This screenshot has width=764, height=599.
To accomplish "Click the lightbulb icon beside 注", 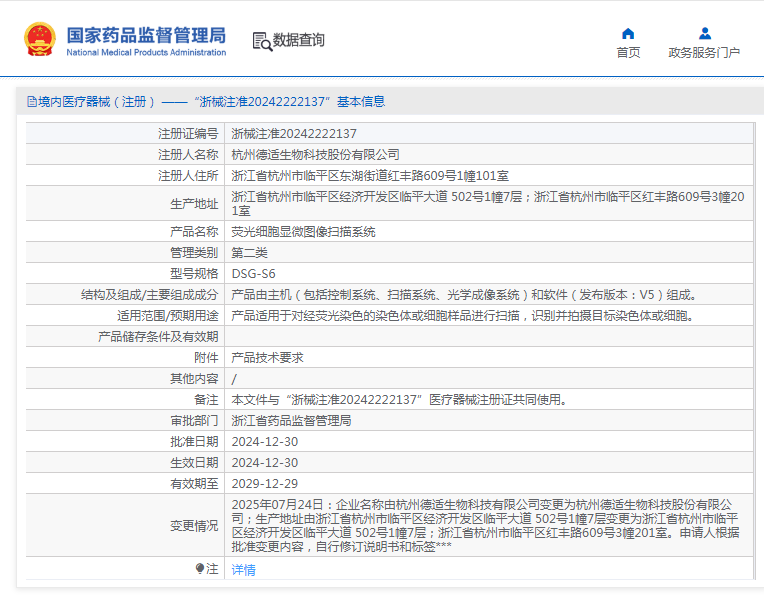I will (199, 568).
